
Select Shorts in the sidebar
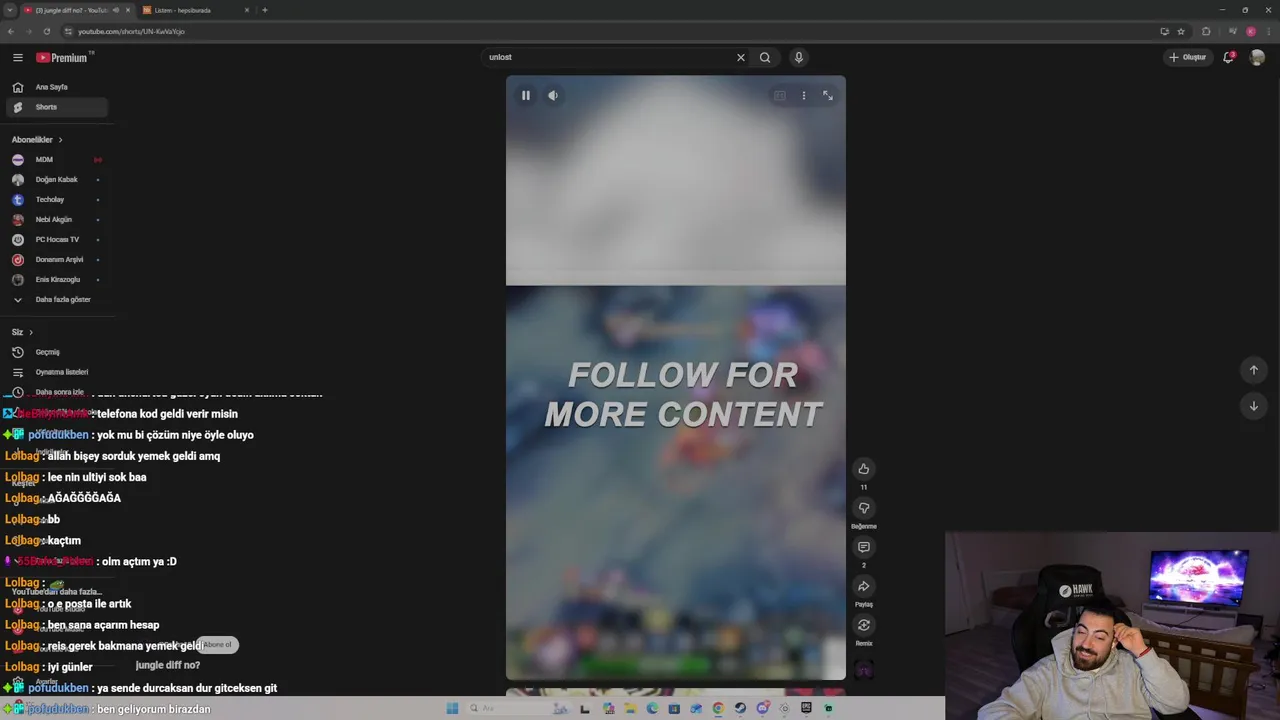point(57,107)
